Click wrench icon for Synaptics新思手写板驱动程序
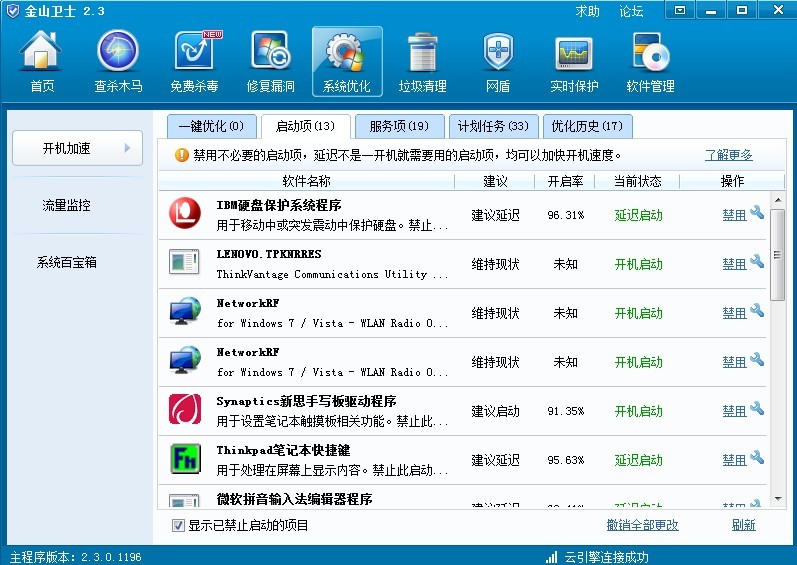Screen dimensions: 797x565 pyautogui.click(x=757, y=409)
